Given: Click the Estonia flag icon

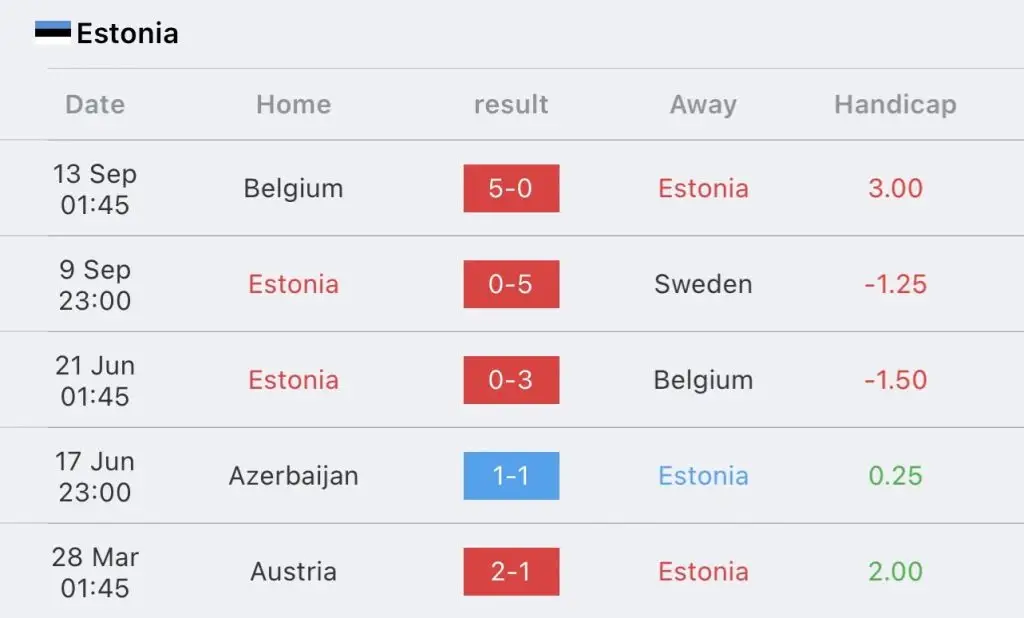Looking at the screenshot, I should coord(53,31).
